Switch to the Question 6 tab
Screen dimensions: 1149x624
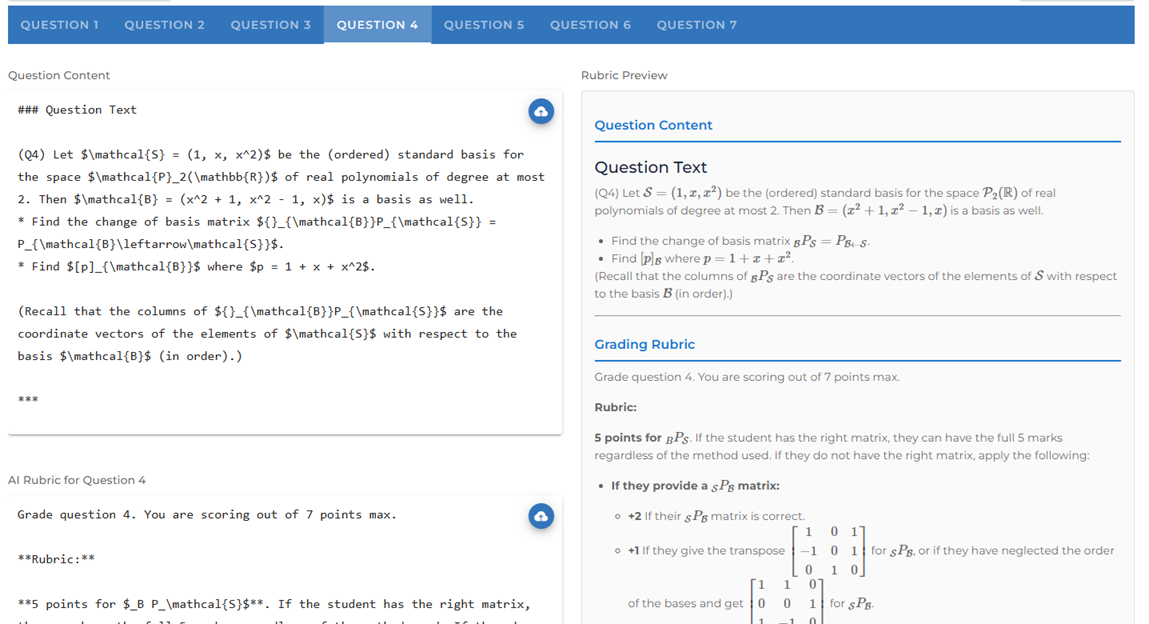pyautogui.click(x=590, y=25)
